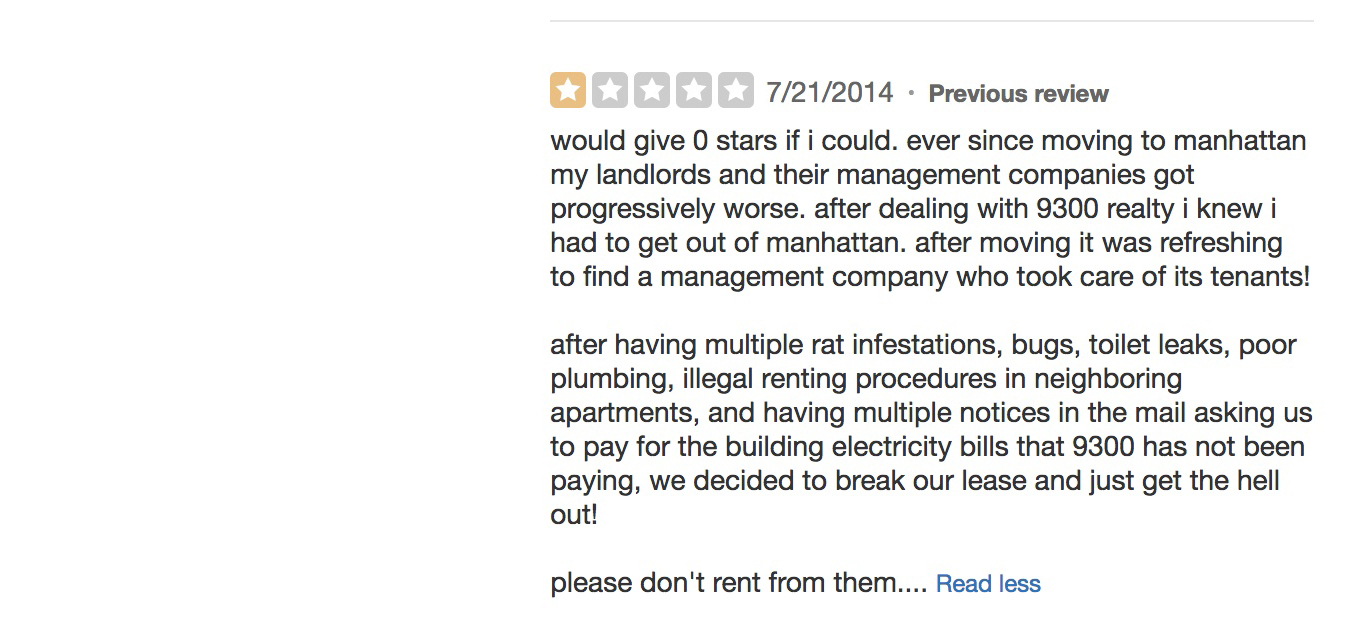Click the text "please don't rent from them"

pos(739,583)
